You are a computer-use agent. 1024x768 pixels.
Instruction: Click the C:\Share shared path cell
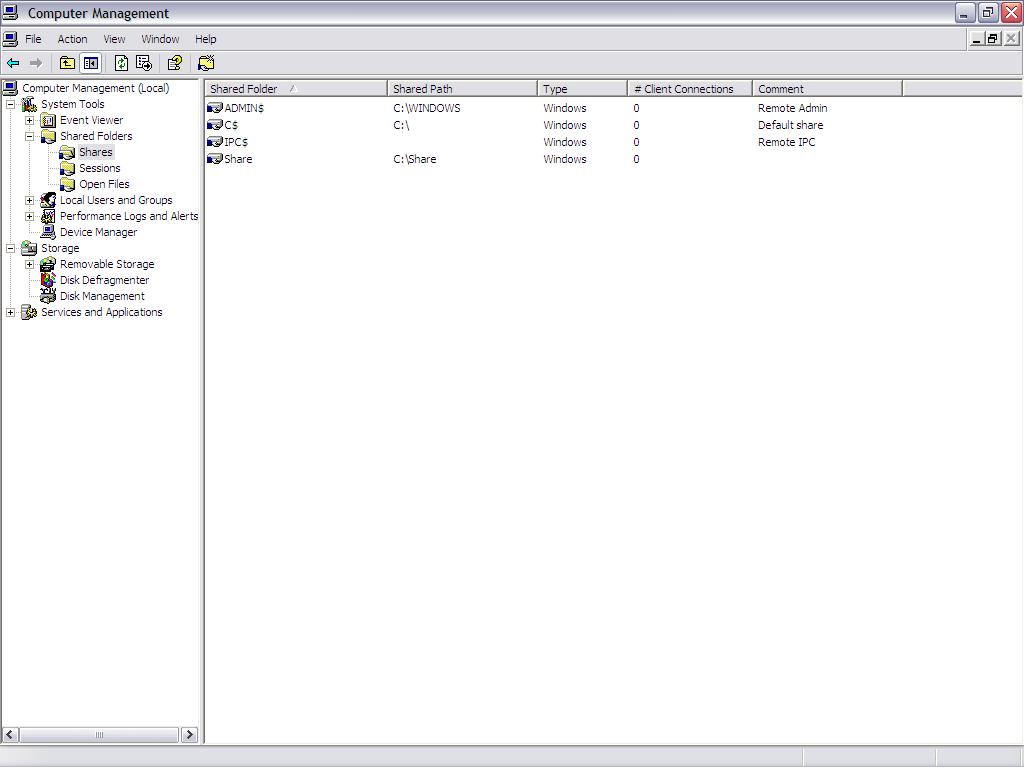click(x=415, y=159)
